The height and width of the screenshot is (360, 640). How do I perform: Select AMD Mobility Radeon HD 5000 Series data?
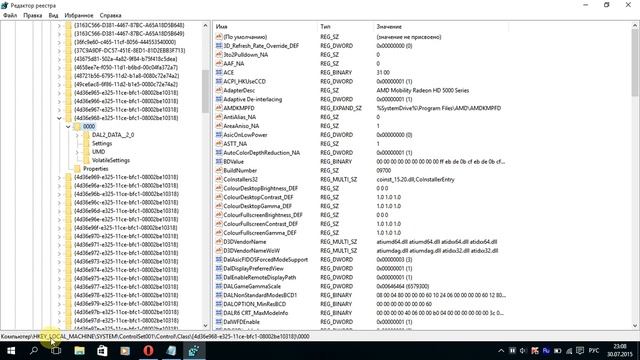tap(422, 90)
